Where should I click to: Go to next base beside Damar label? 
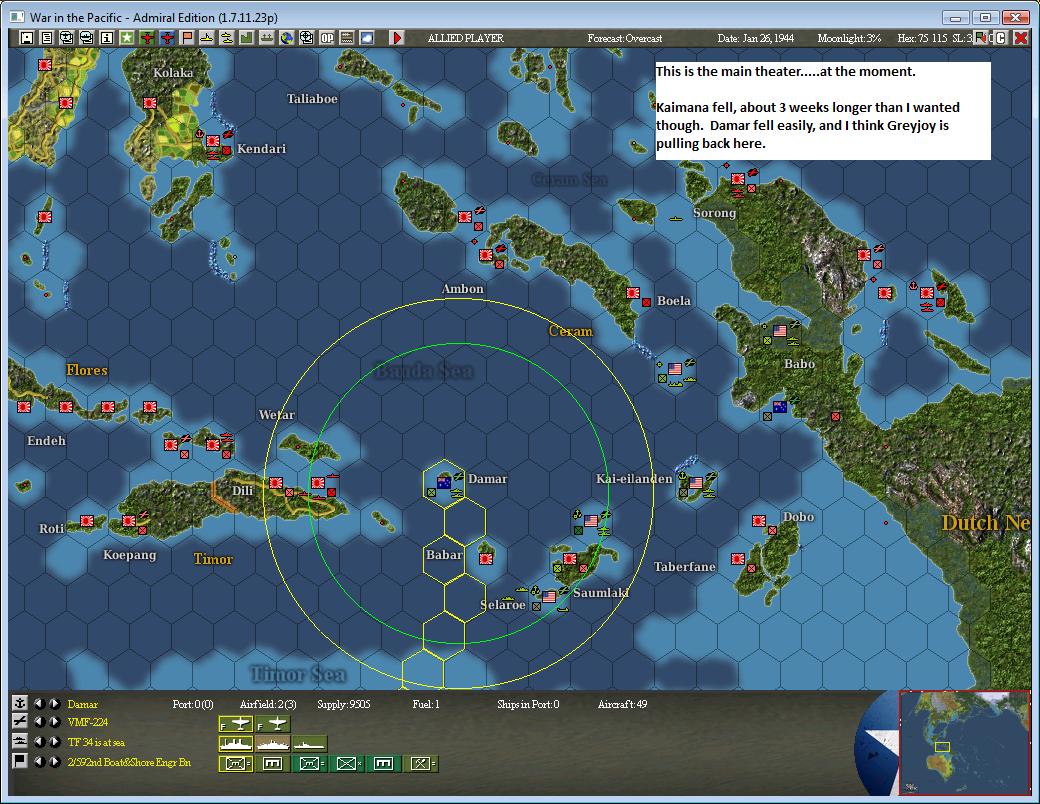click(54, 704)
